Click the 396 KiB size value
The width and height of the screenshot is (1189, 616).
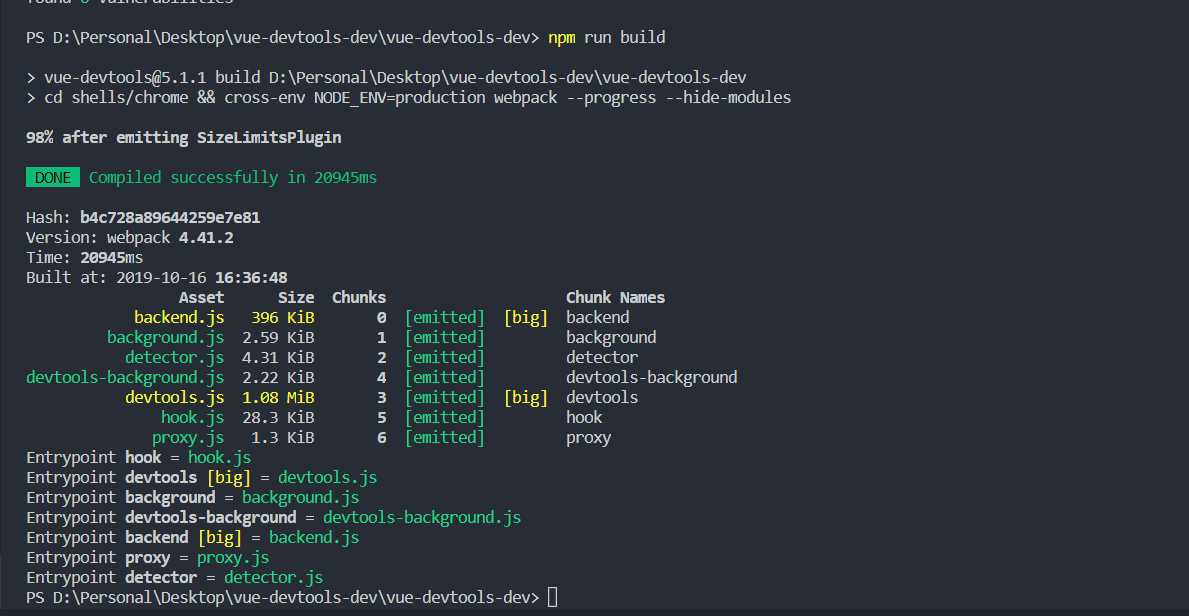[282, 318]
